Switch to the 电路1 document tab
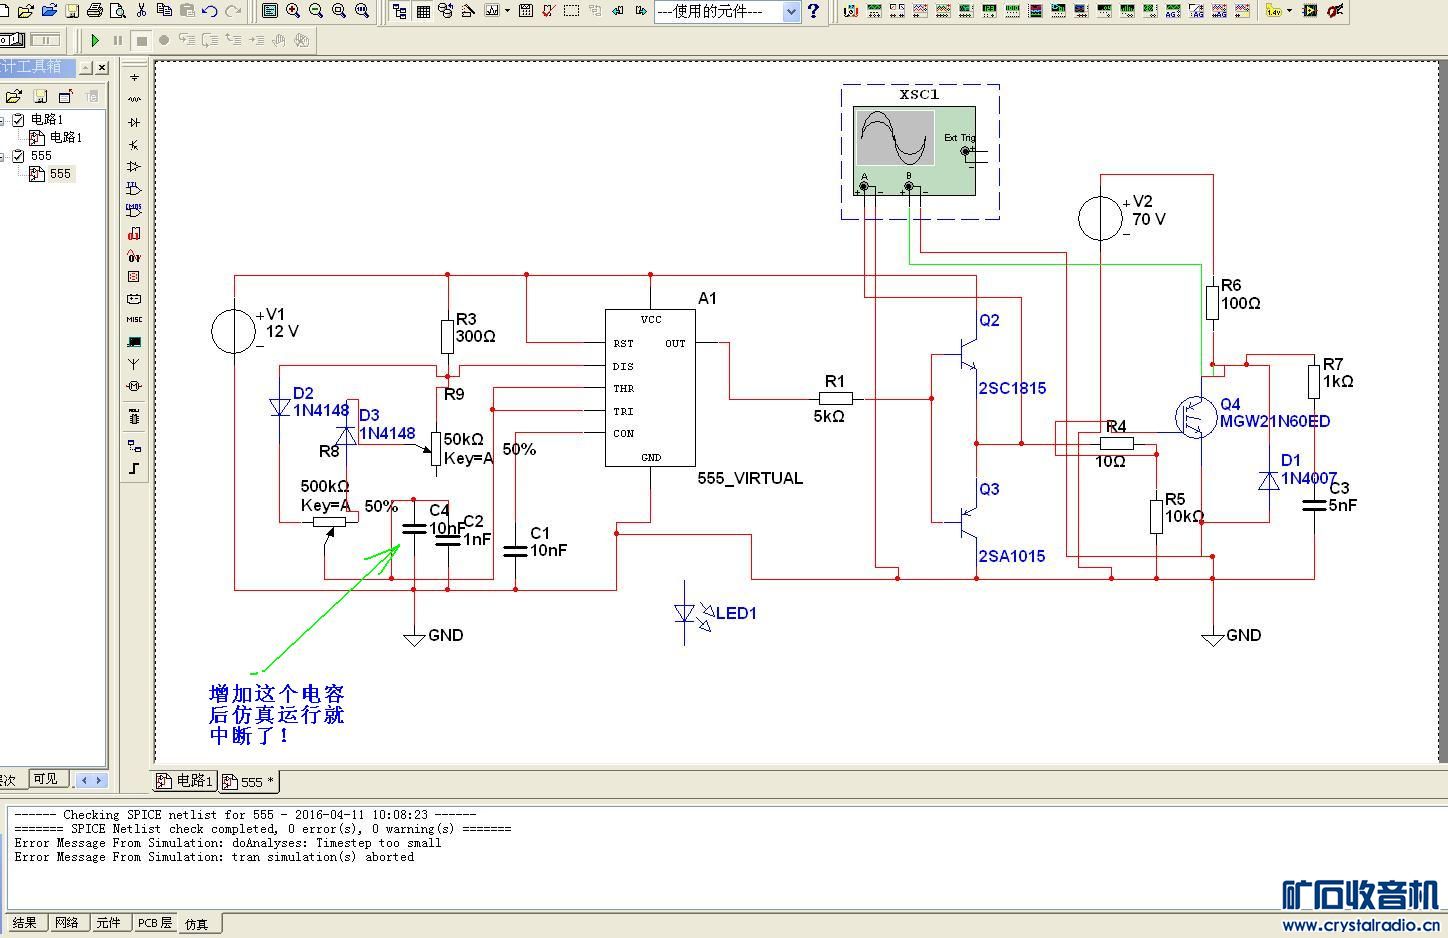The image size is (1448, 938). coord(185,781)
